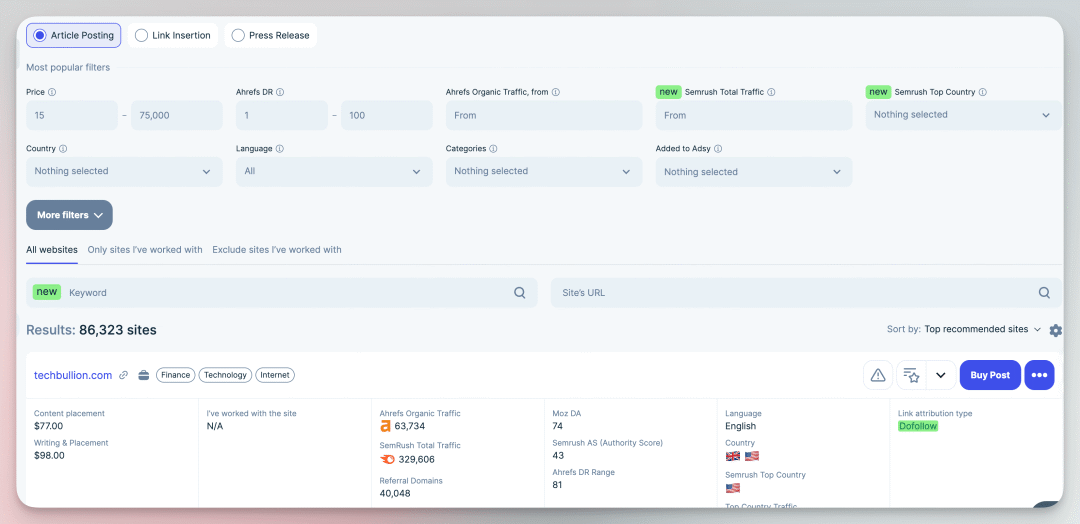Click the Results 86,323 sites text
Image resolution: width=1080 pixels, height=524 pixels.
[x=92, y=330]
